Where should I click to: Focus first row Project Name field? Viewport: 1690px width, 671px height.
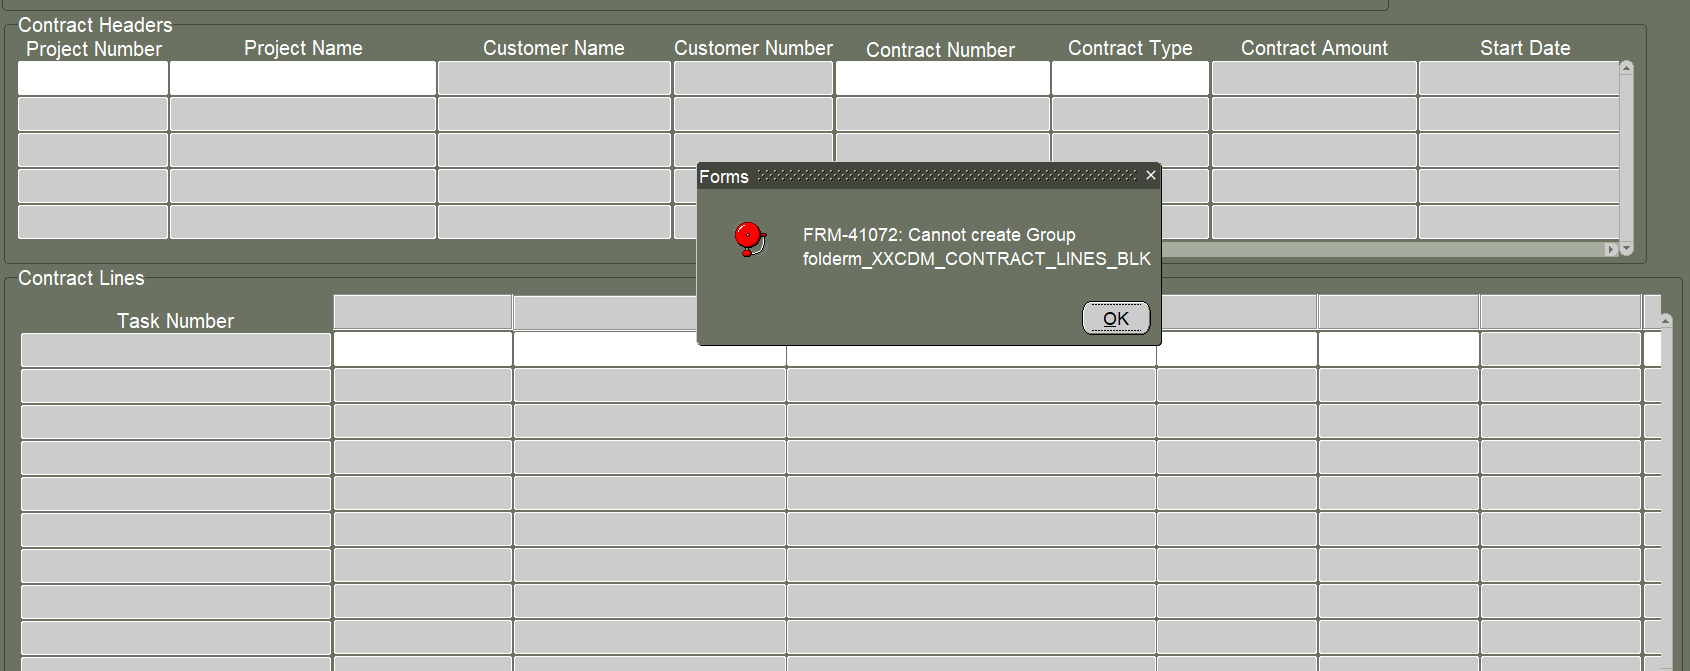coord(302,79)
